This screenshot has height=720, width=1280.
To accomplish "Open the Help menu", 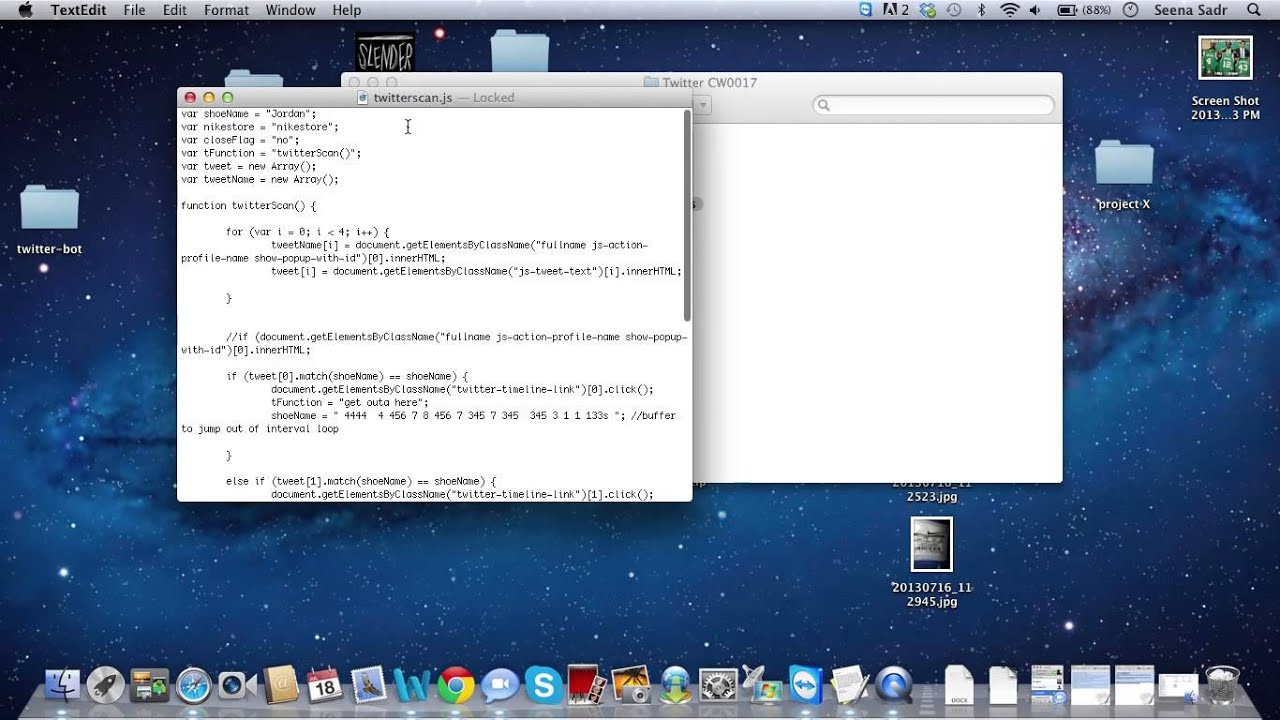I will point(347,10).
